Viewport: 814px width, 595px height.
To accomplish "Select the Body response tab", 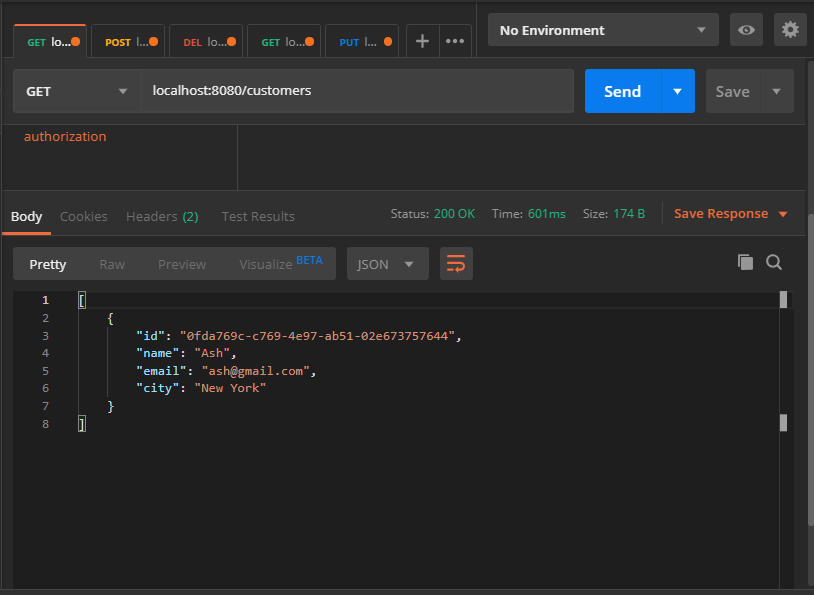I will click(x=26, y=217).
